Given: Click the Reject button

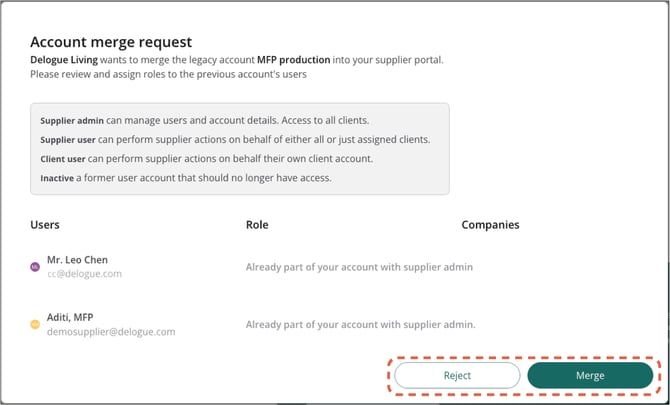Looking at the screenshot, I should point(457,375).
